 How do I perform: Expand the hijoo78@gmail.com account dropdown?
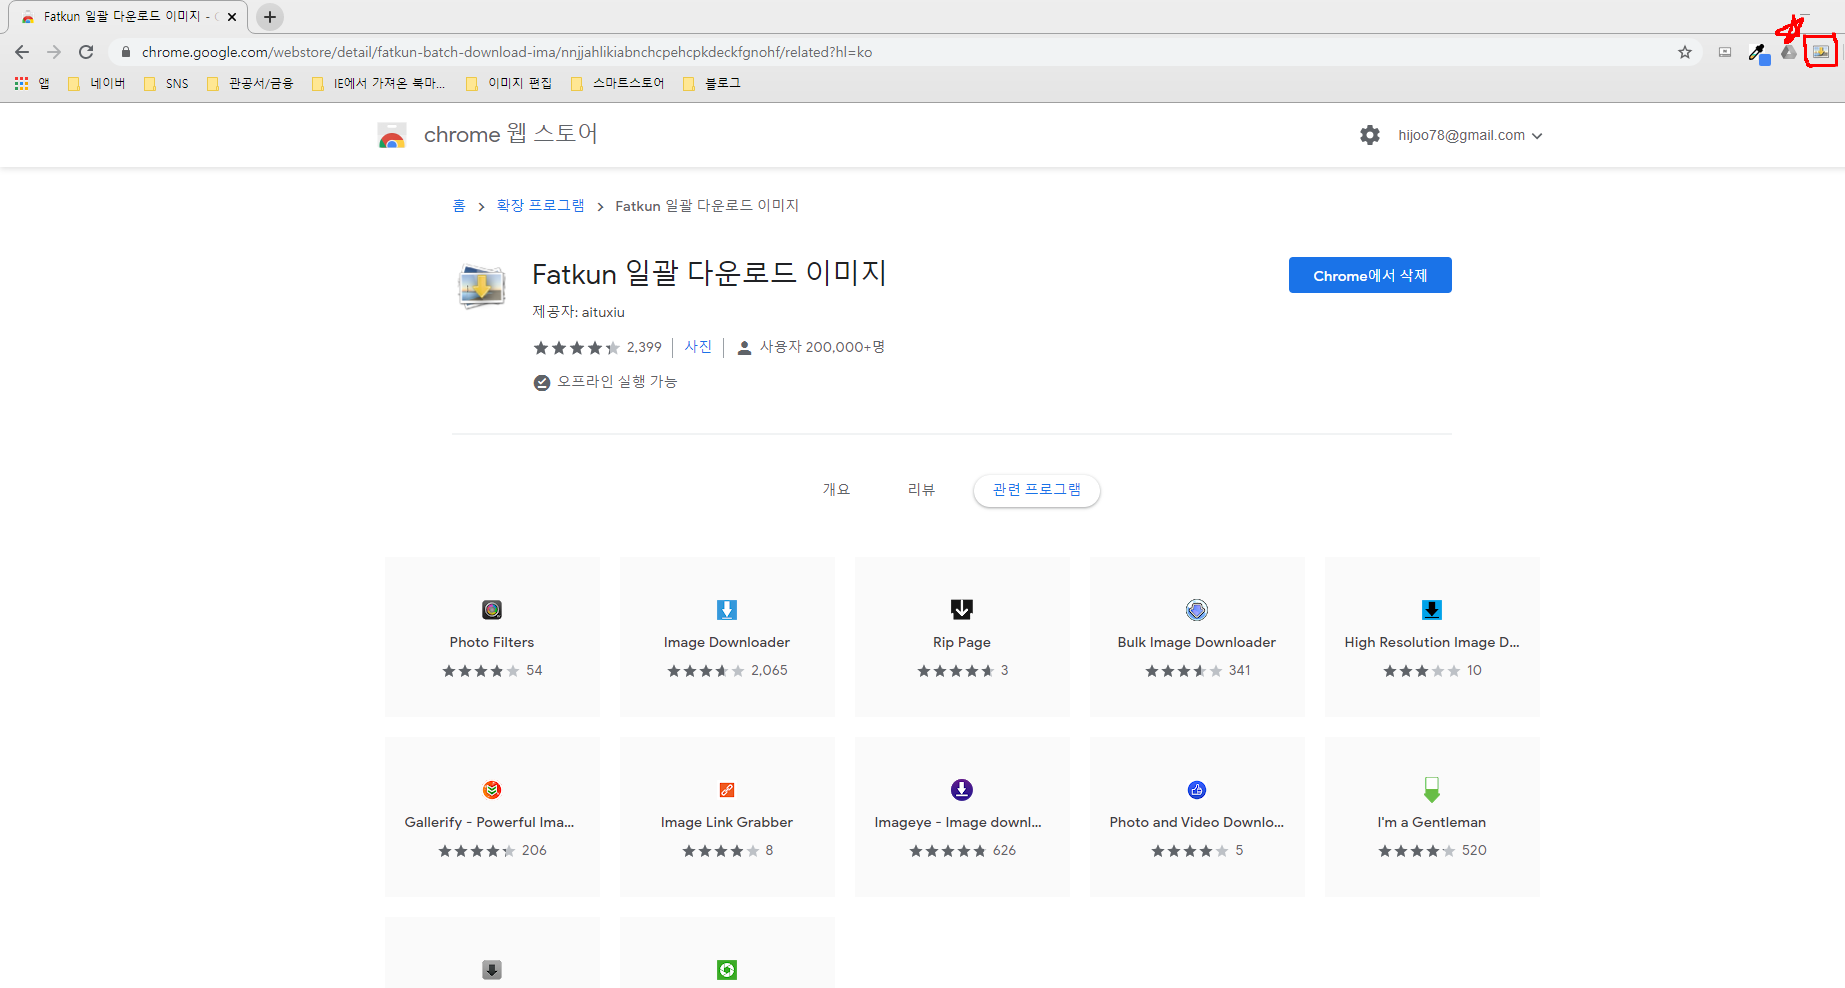click(1470, 135)
